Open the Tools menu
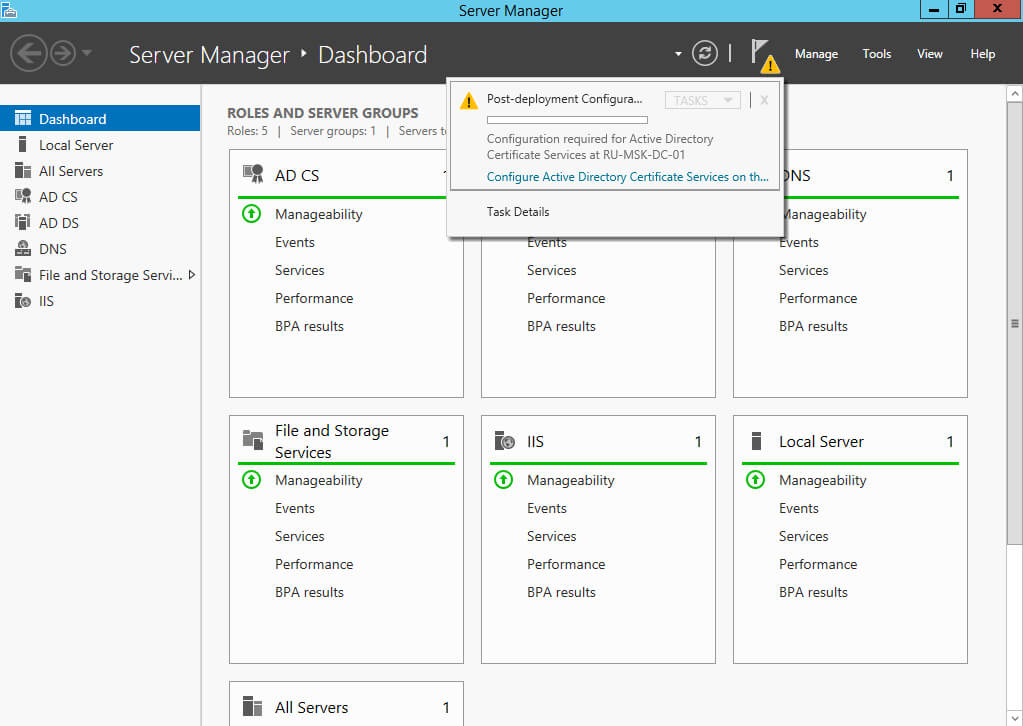The width and height of the screenshot is (1023, 726). pos(876,54)
